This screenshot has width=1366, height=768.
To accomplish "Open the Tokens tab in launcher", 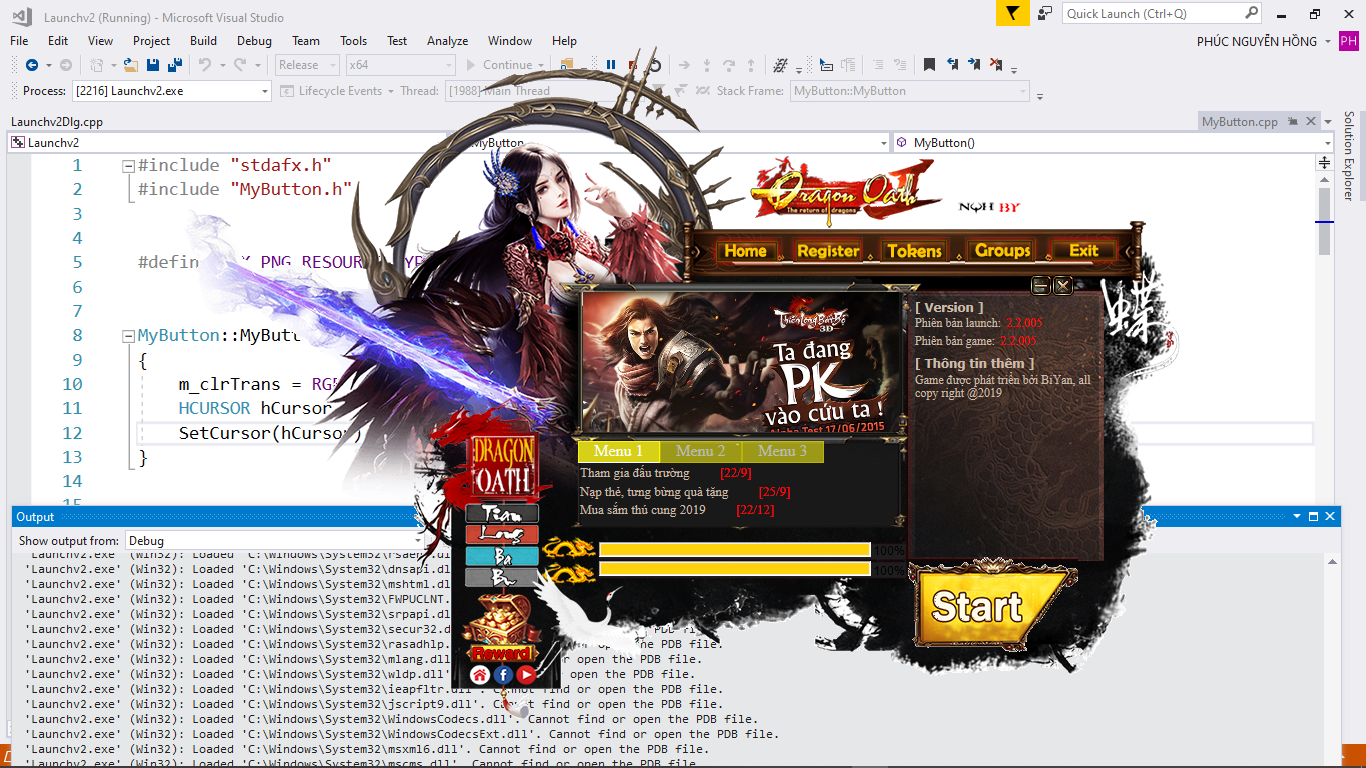I will pos(914,251).
